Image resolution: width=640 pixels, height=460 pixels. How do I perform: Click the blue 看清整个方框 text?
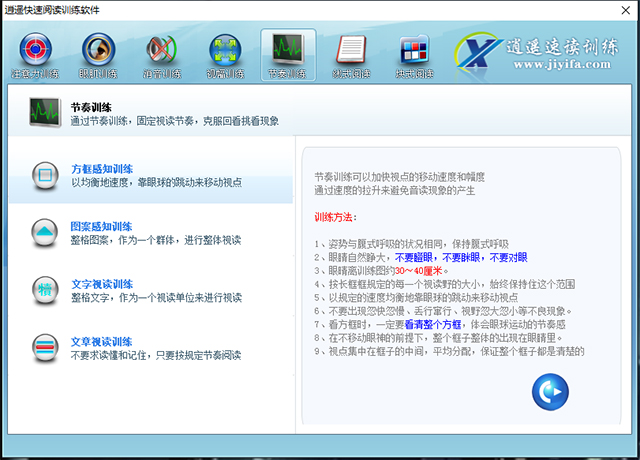(433, 324)
